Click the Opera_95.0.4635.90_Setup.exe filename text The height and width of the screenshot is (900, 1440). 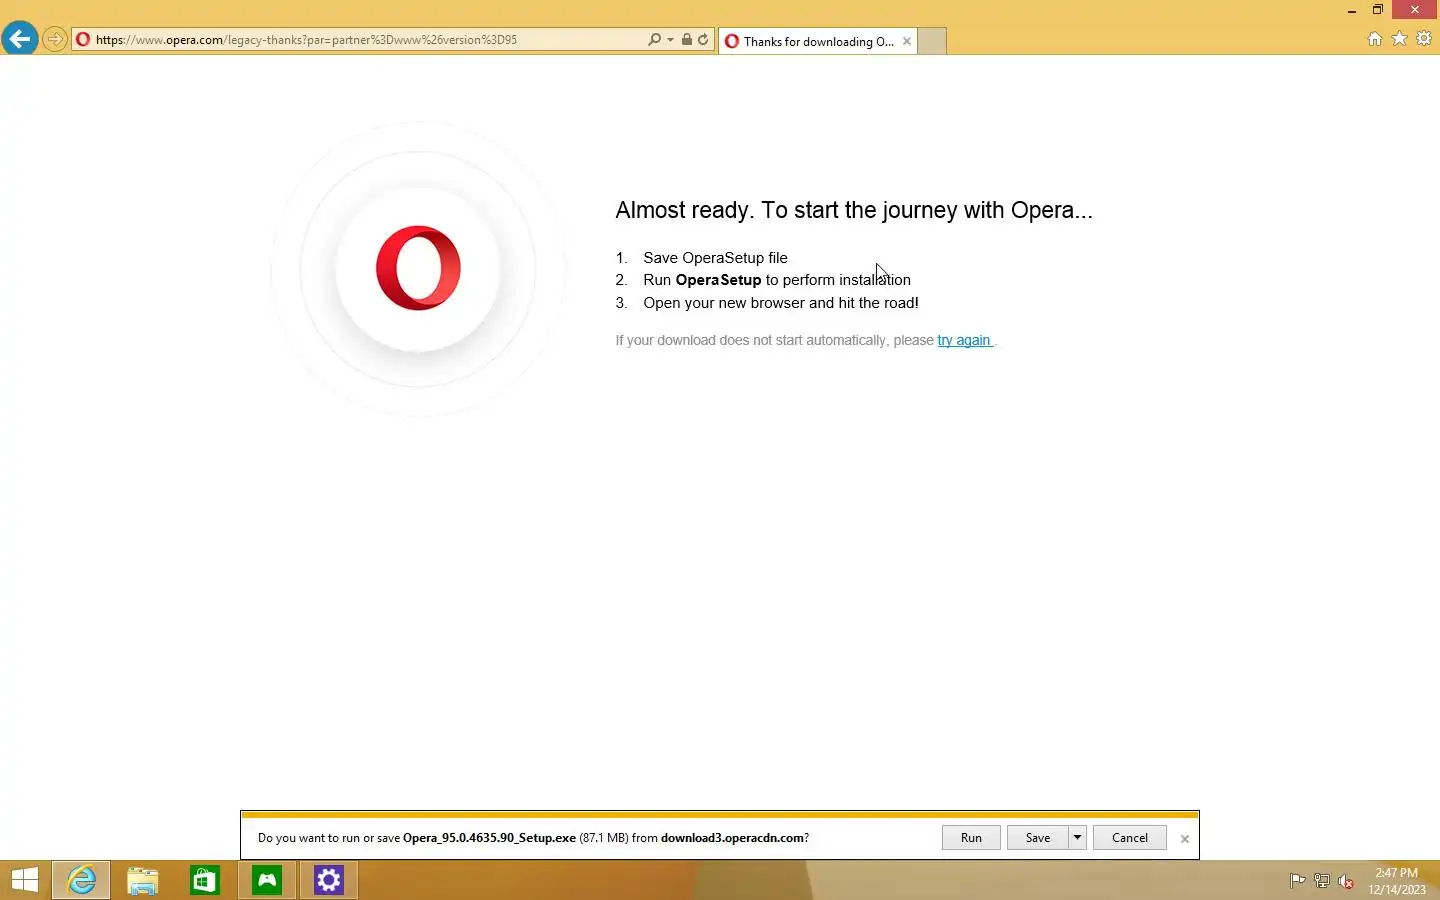(489, 838)
